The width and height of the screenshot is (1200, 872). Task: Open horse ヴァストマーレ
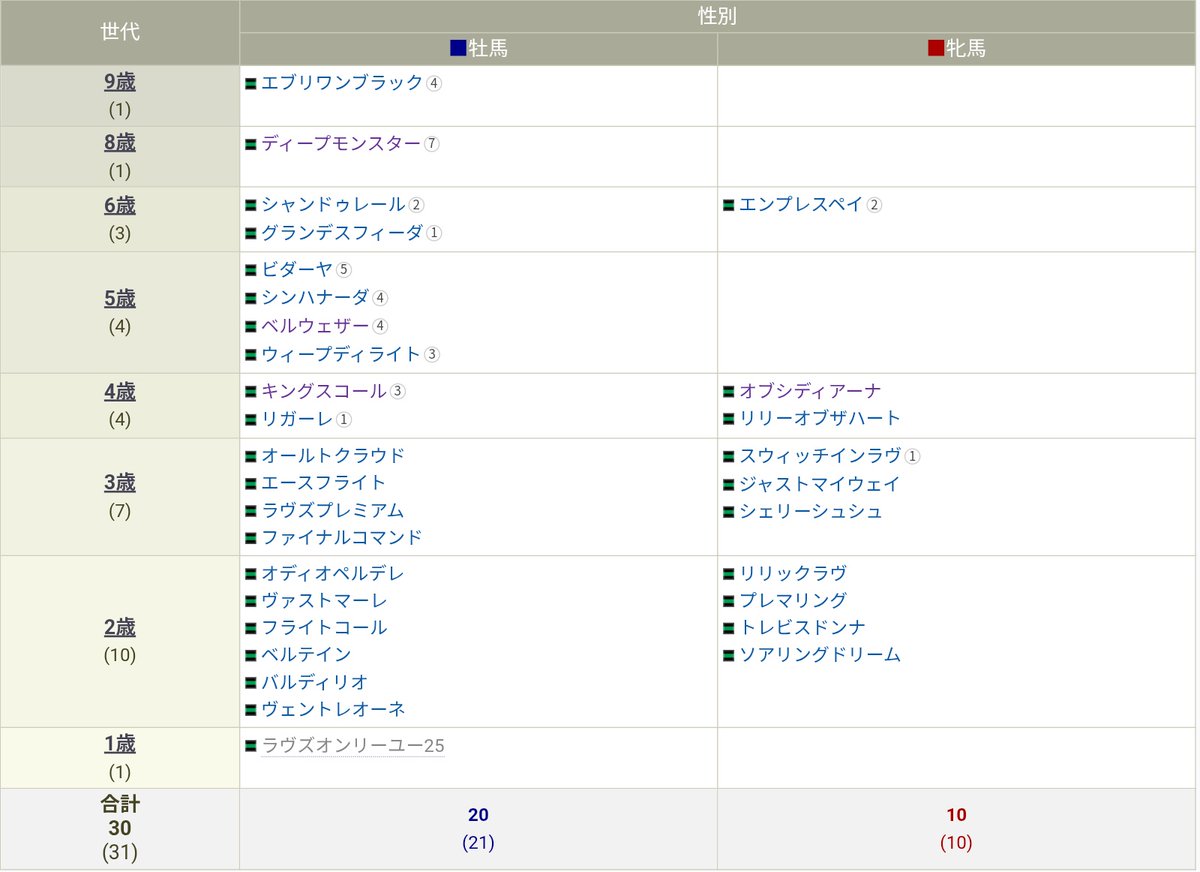(x=325, y=601)
